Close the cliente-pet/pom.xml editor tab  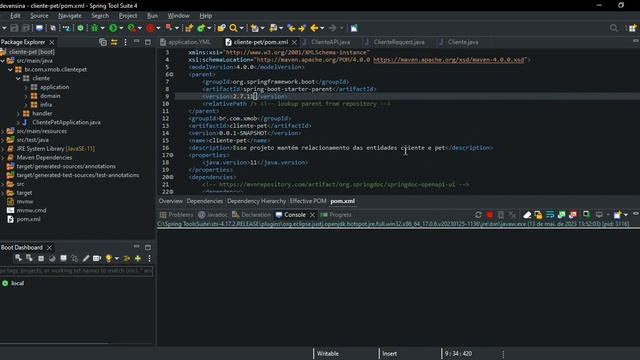[294, 42]
